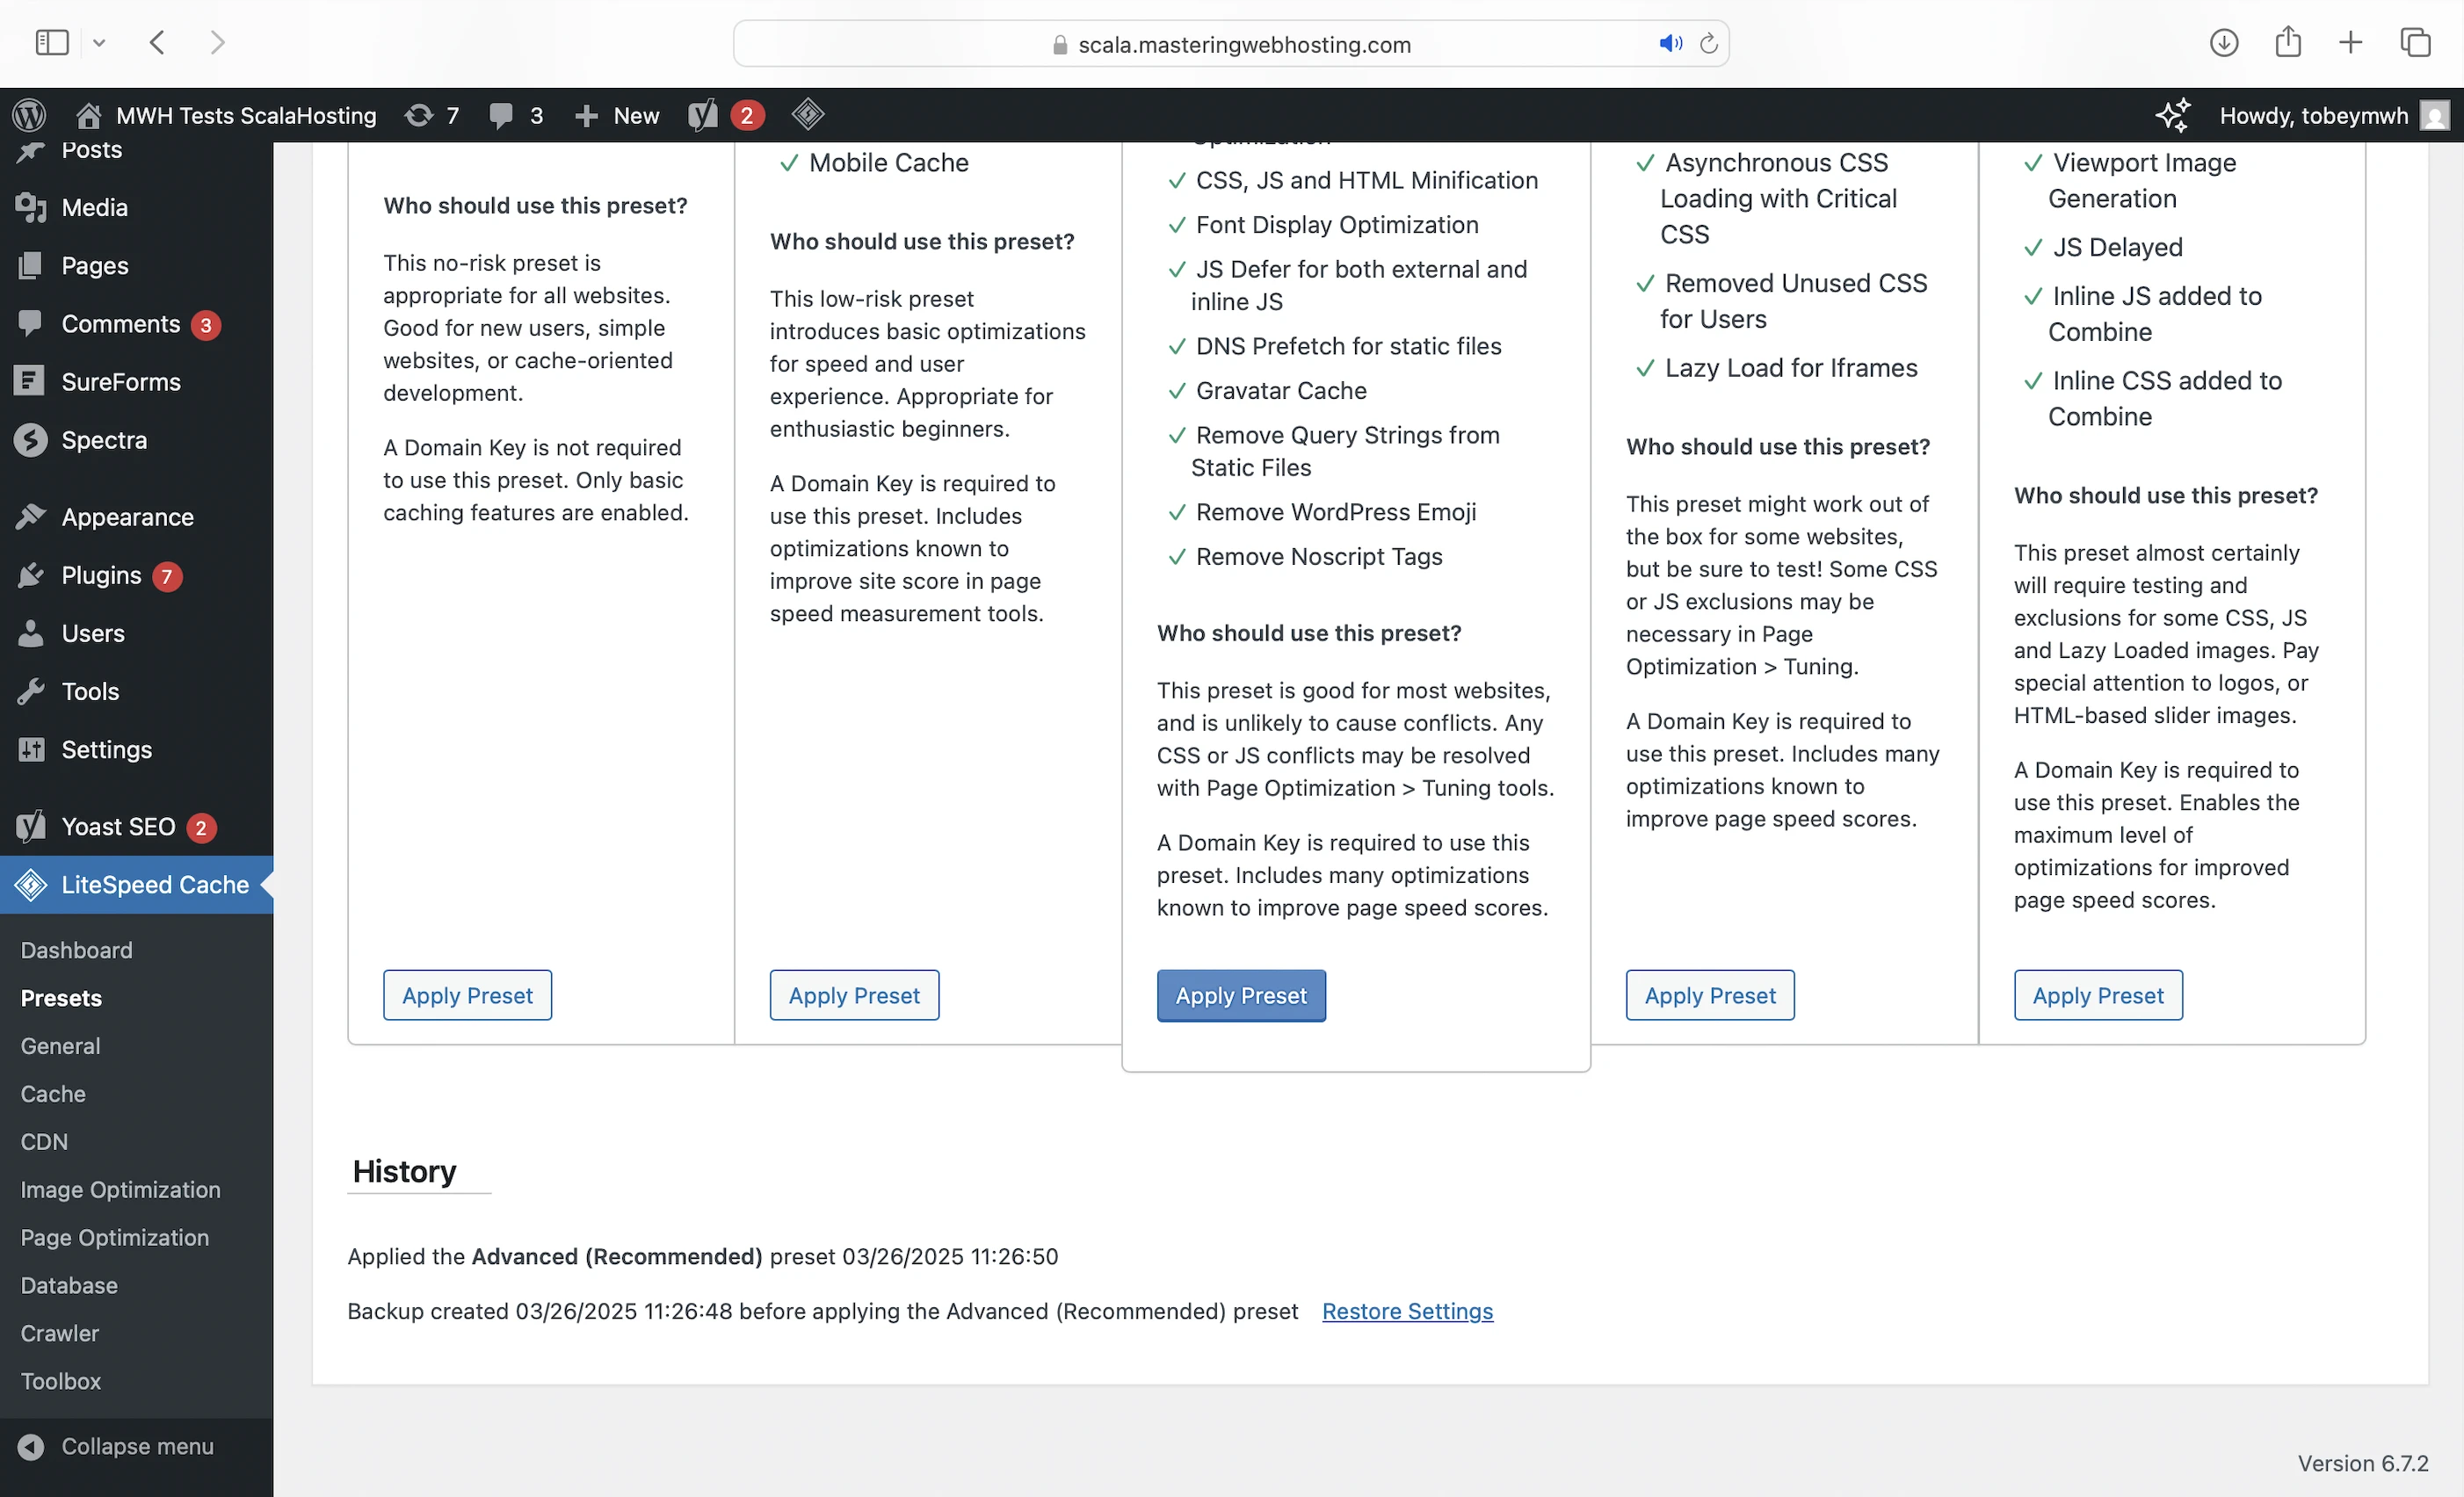
Task: Open the New content dropdown
Action: (x=617, y=115)
